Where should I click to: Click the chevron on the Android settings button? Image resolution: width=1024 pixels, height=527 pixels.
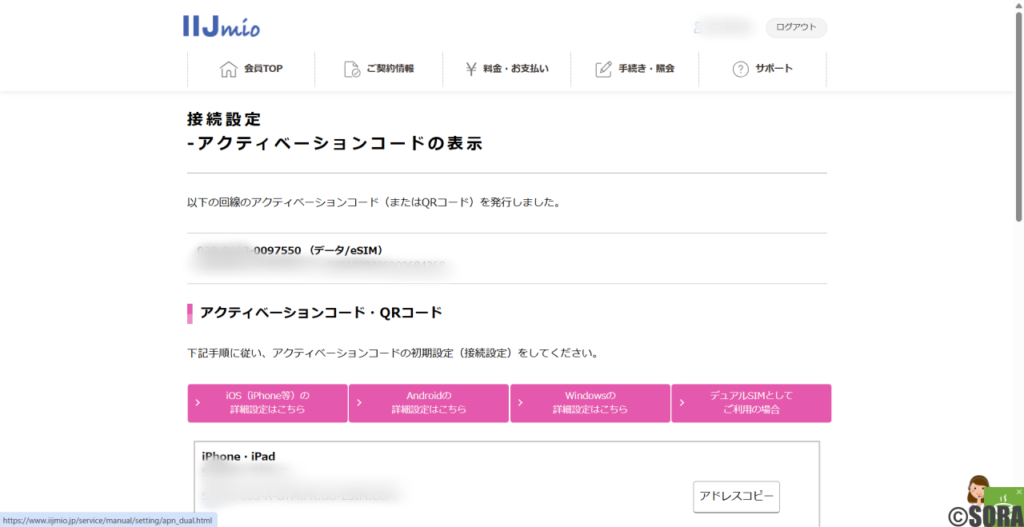click(359, 403)
